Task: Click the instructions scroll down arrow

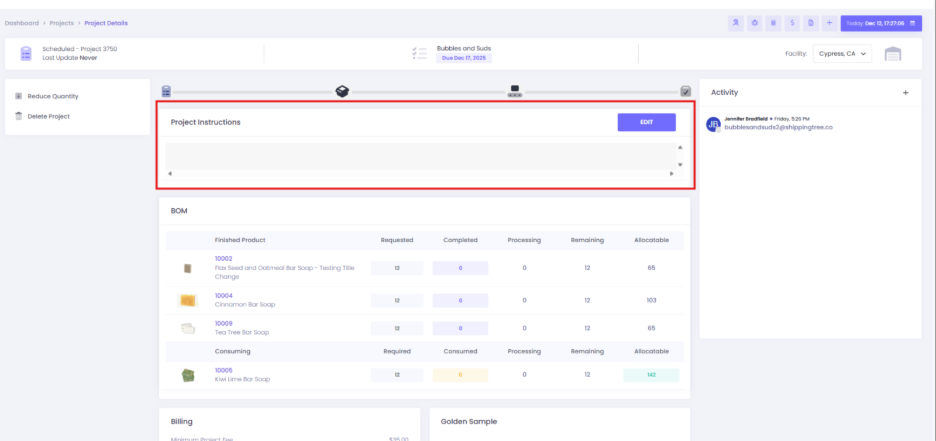Action: pyautogui.click(x=680, y=164)
